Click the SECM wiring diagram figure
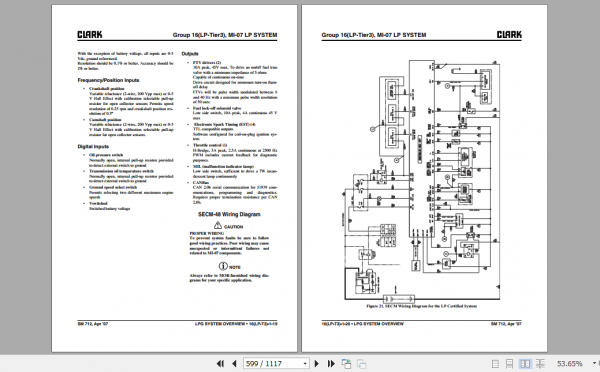This screenshot has height=372, width=600. pyautogui.click(x=422, y=181)
